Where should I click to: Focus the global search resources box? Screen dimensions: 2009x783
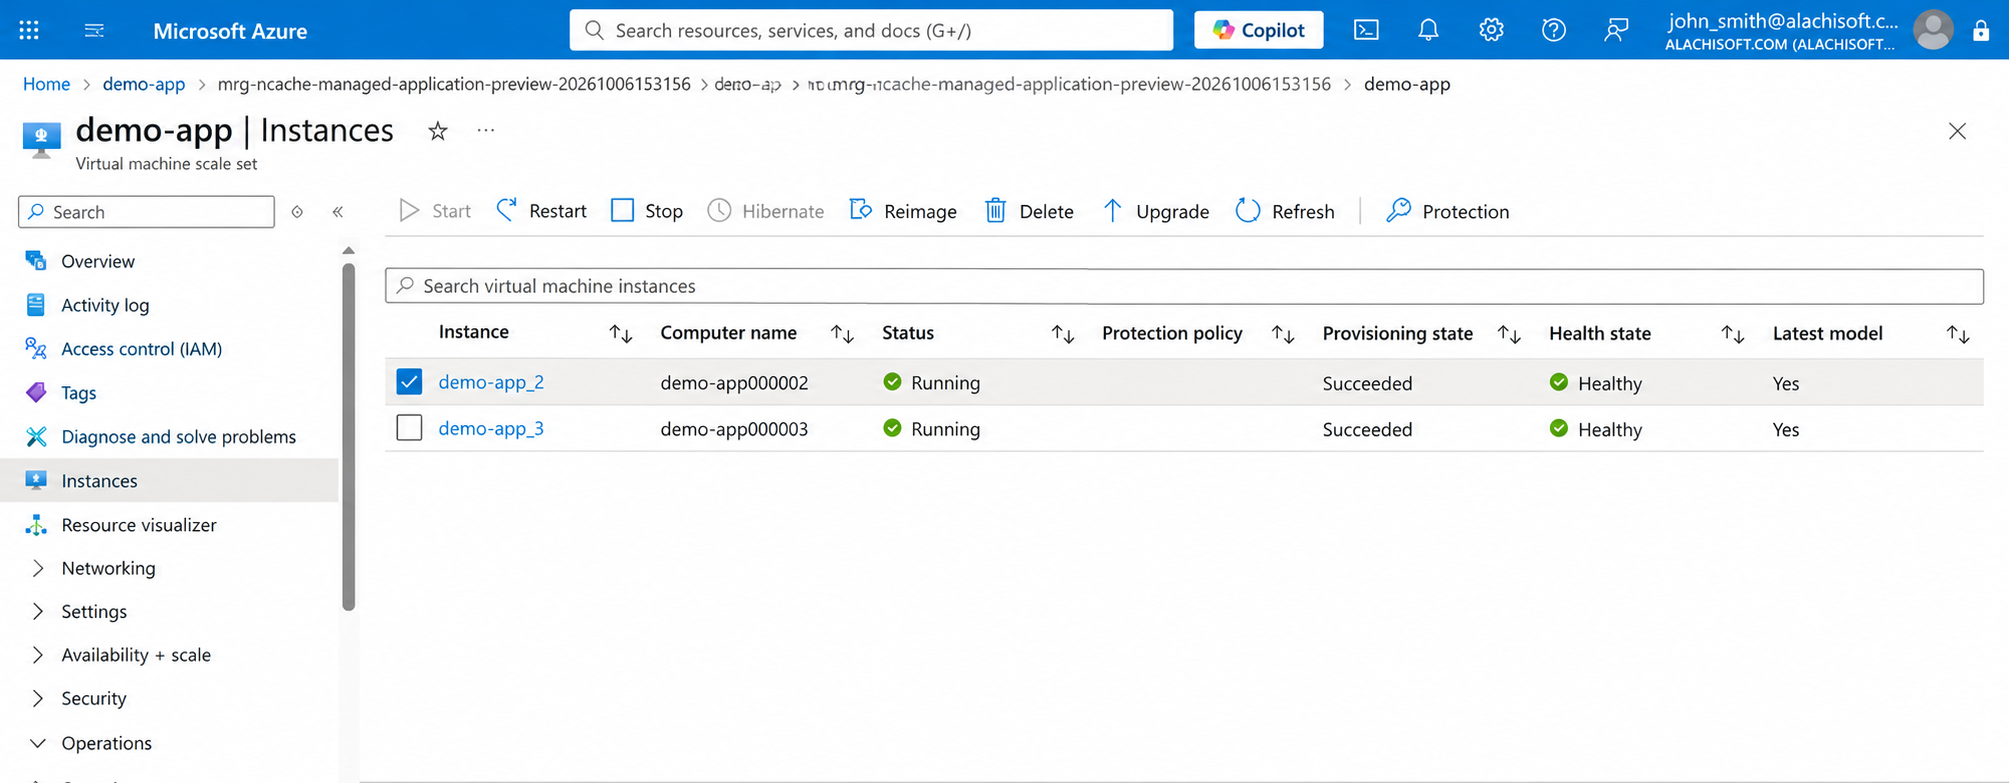pyautogui.click(x=871, y=30)
